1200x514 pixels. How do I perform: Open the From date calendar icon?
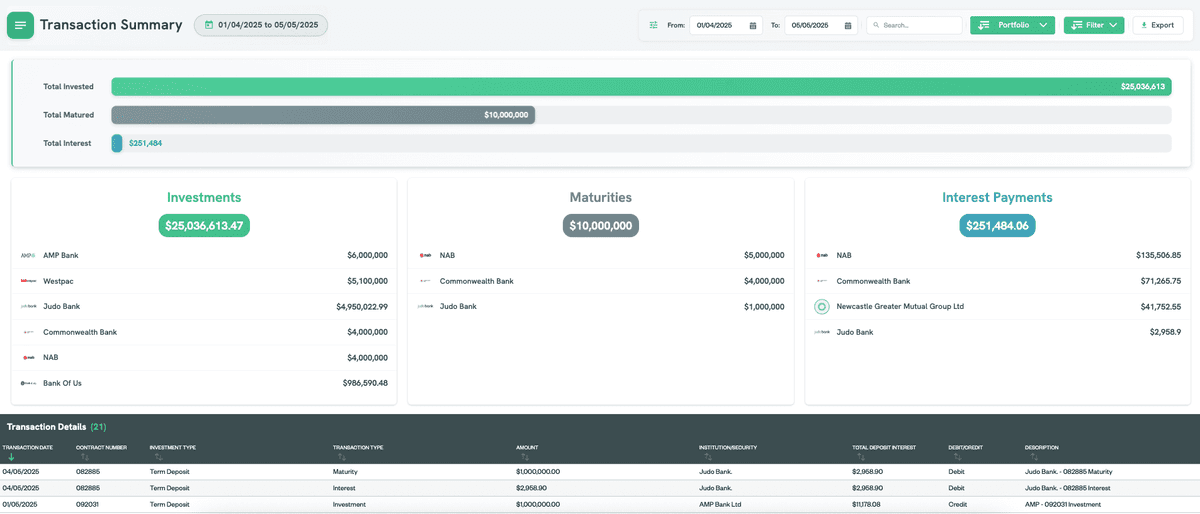[x=753, y=25]
